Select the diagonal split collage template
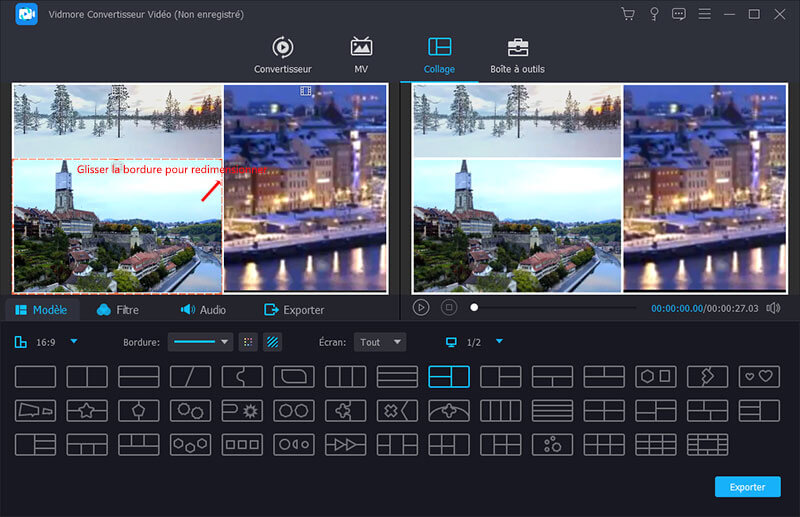This screenshot has width=800, height=517. pyautogui.click(x=190, y=377)
